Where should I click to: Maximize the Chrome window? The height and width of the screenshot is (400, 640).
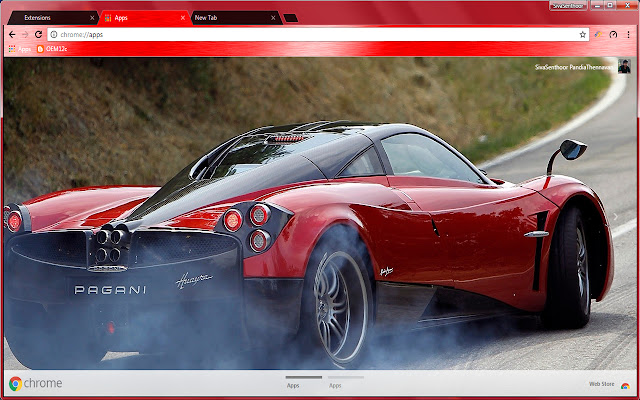click(610, 5)
